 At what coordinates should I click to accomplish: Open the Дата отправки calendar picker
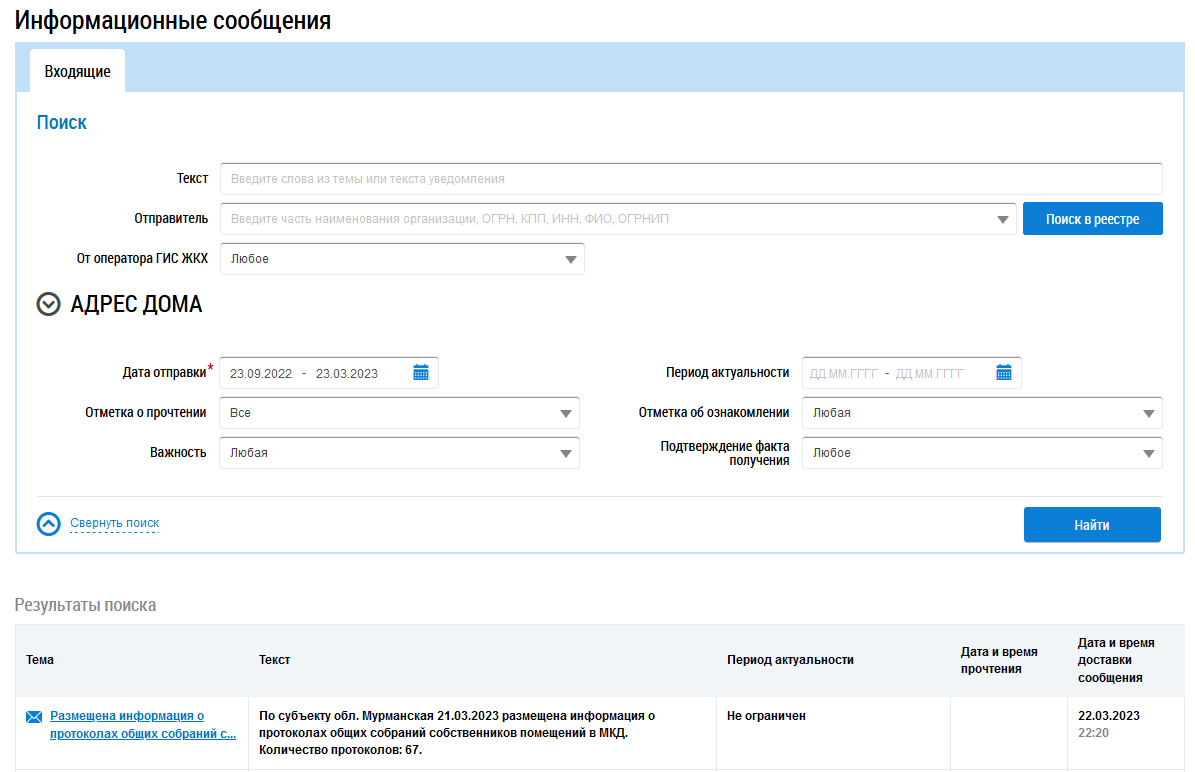click(421, 373)
